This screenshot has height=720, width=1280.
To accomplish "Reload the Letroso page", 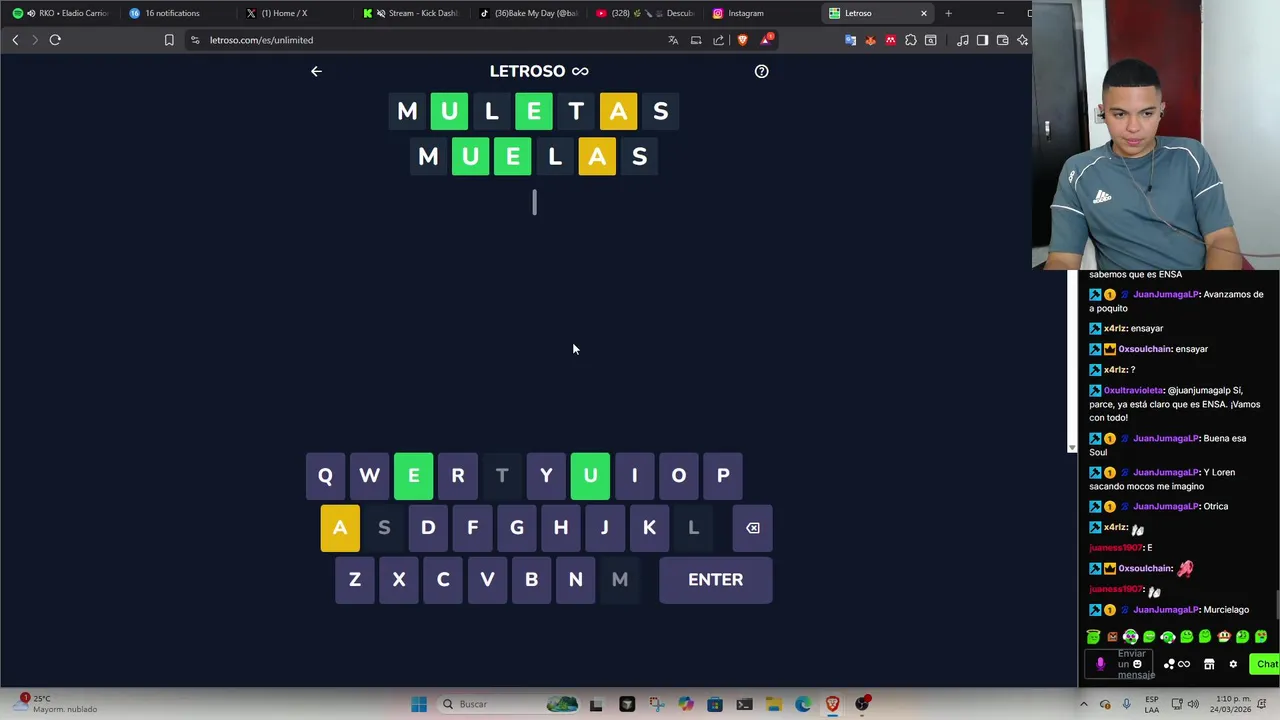I will tap(55, 40).
